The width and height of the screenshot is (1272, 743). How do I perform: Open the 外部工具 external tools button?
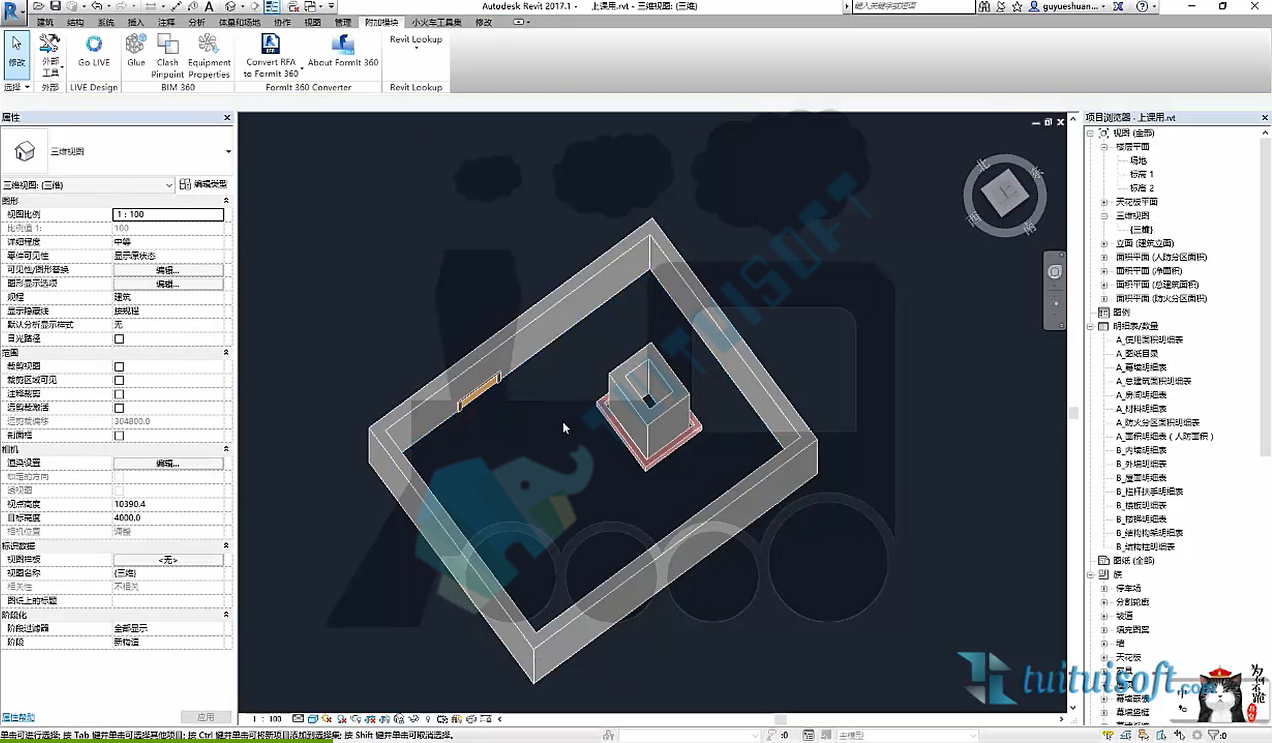coord(50,56)
